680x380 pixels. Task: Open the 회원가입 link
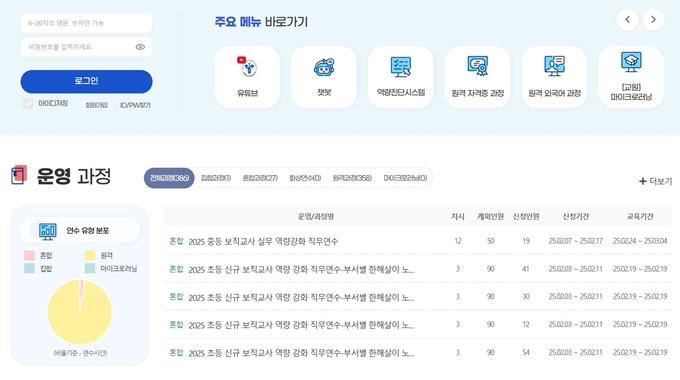96,105
